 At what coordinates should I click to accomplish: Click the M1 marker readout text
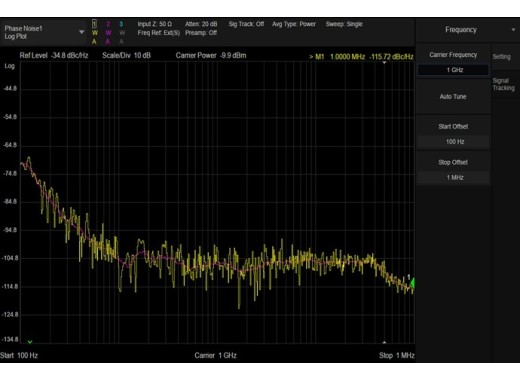point(361,57)
